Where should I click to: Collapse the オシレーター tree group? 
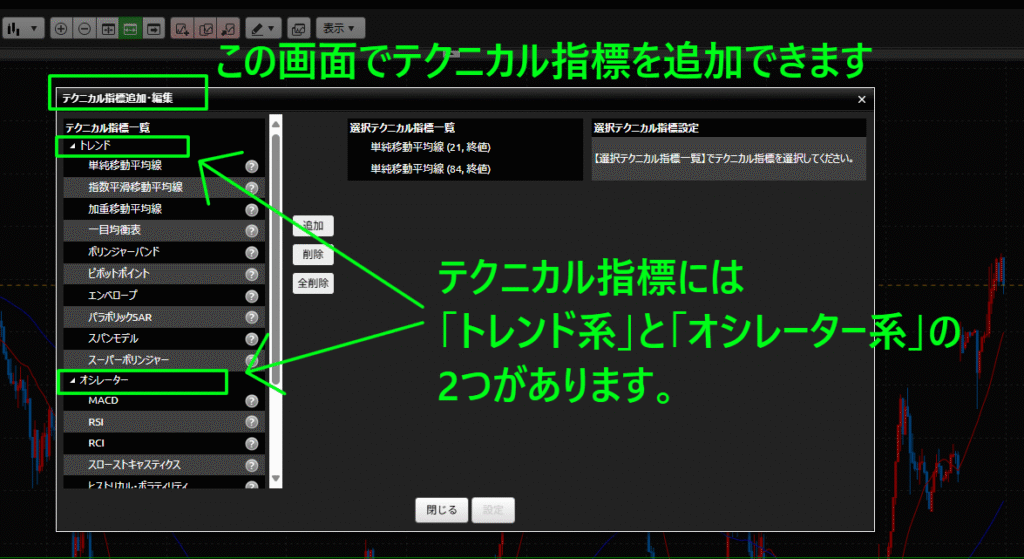[72, 381]
